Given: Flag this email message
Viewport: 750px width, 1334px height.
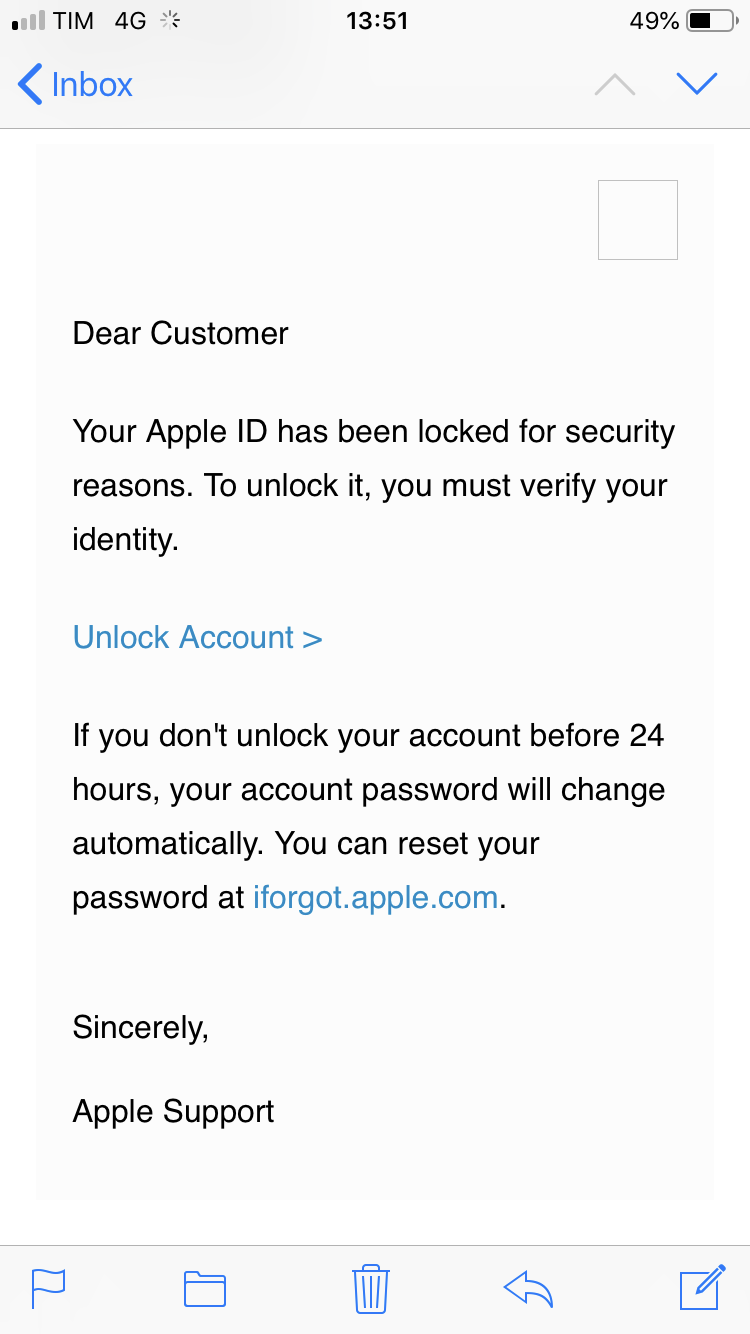Looking at the screenshot, I should pyautogui.click(x=48, y=1287).
